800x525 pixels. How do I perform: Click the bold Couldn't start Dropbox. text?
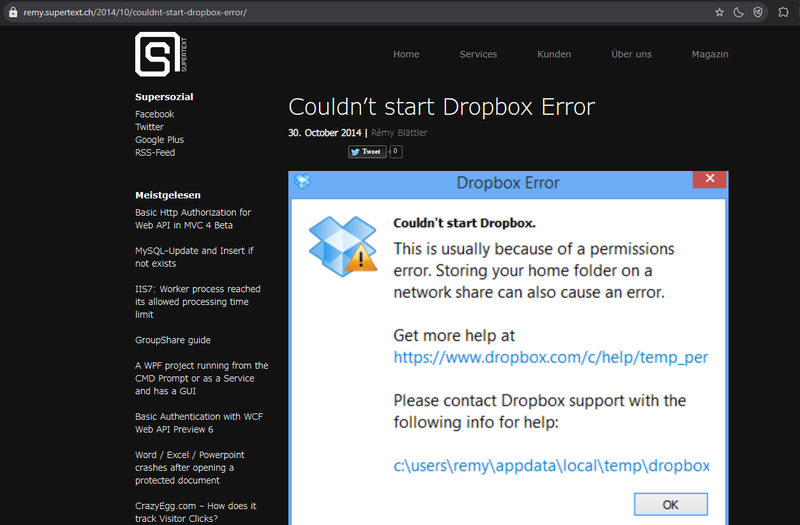pyautogui.click(x=464, y=223)
